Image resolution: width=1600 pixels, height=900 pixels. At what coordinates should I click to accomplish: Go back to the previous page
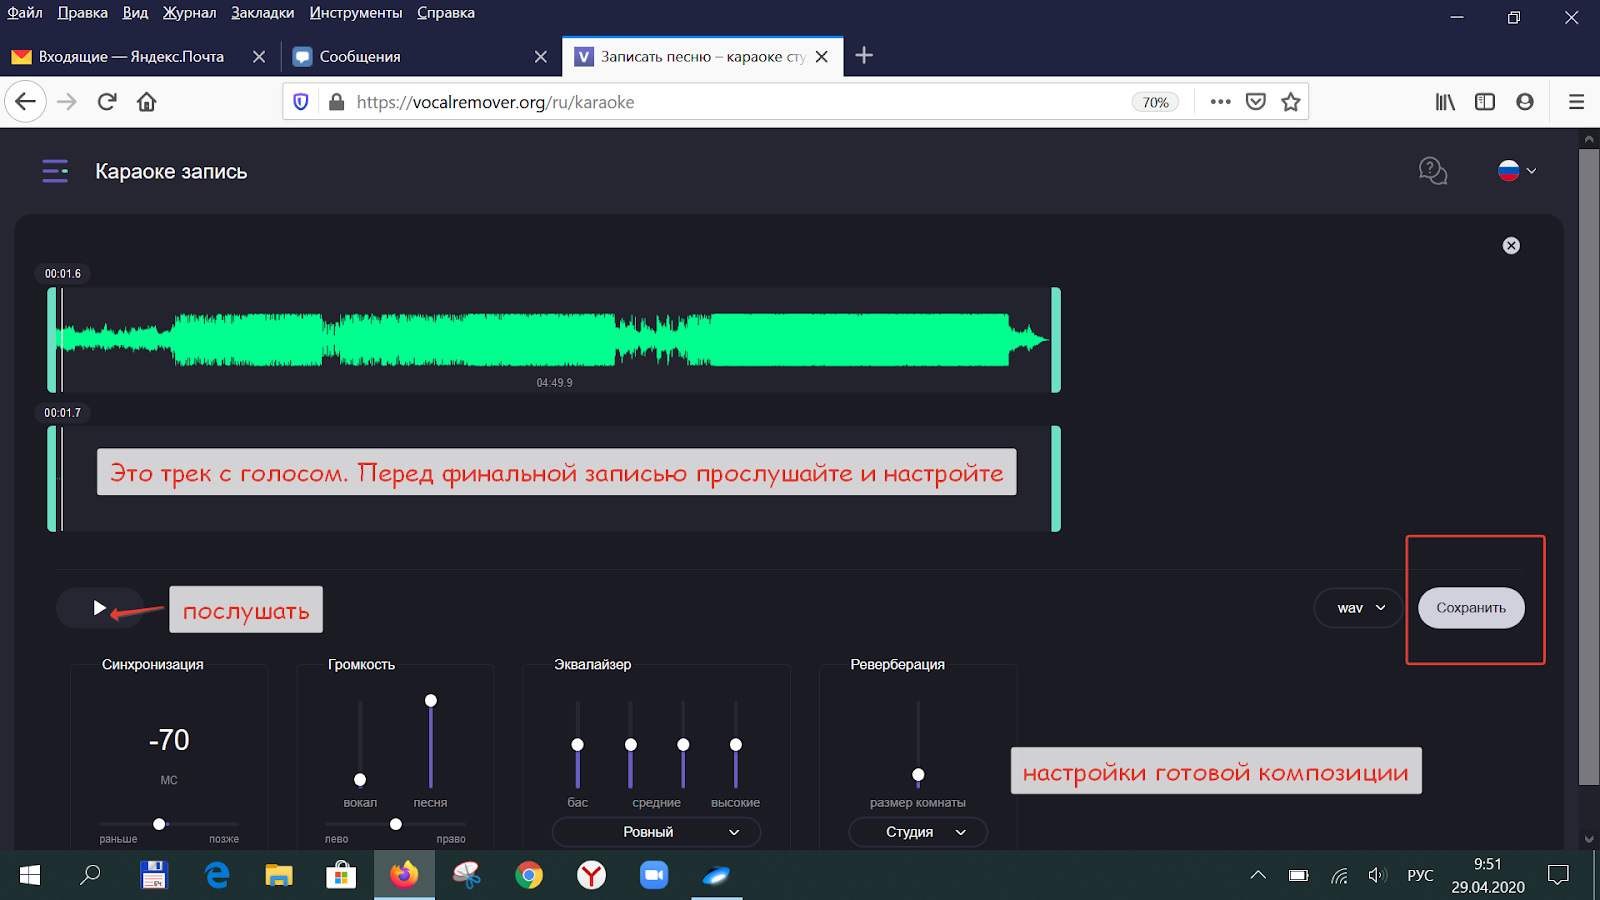[26, 102]
